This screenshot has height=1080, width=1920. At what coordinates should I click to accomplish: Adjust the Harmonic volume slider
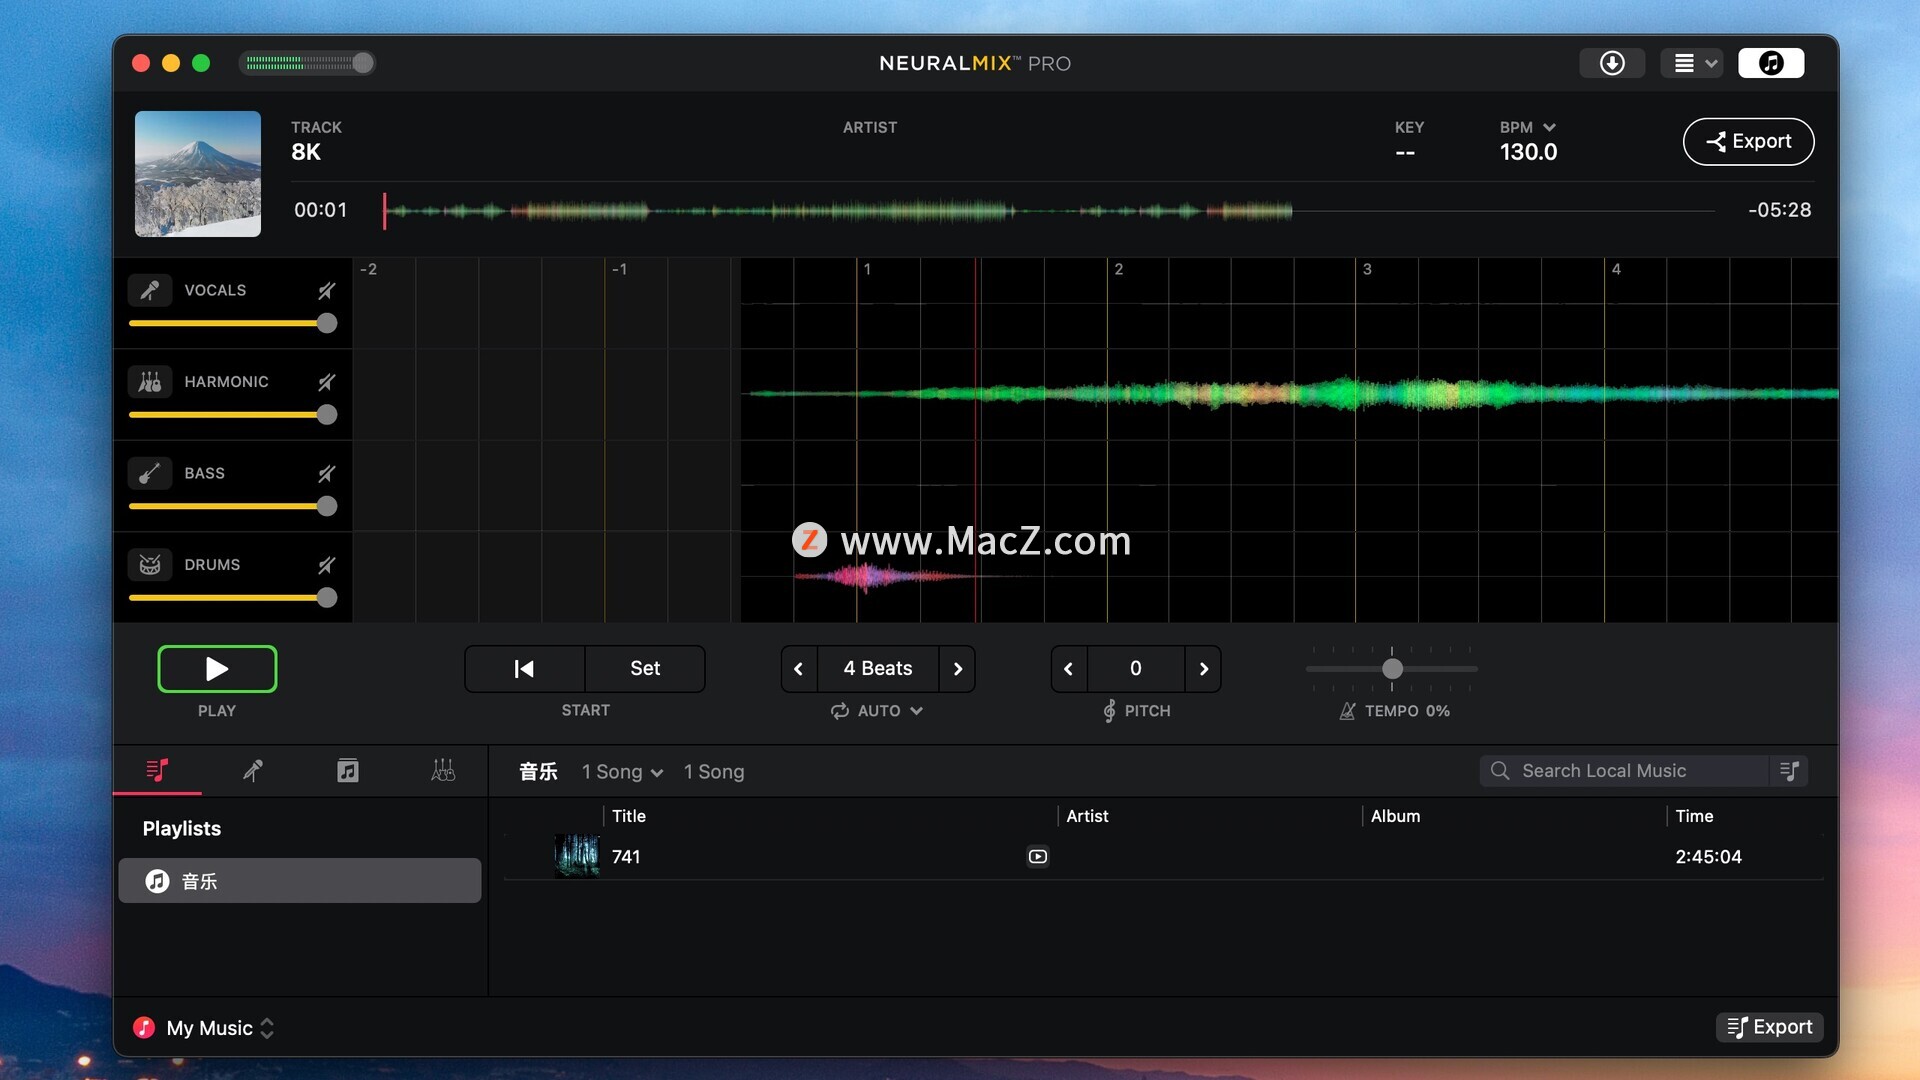coord(232,415)
